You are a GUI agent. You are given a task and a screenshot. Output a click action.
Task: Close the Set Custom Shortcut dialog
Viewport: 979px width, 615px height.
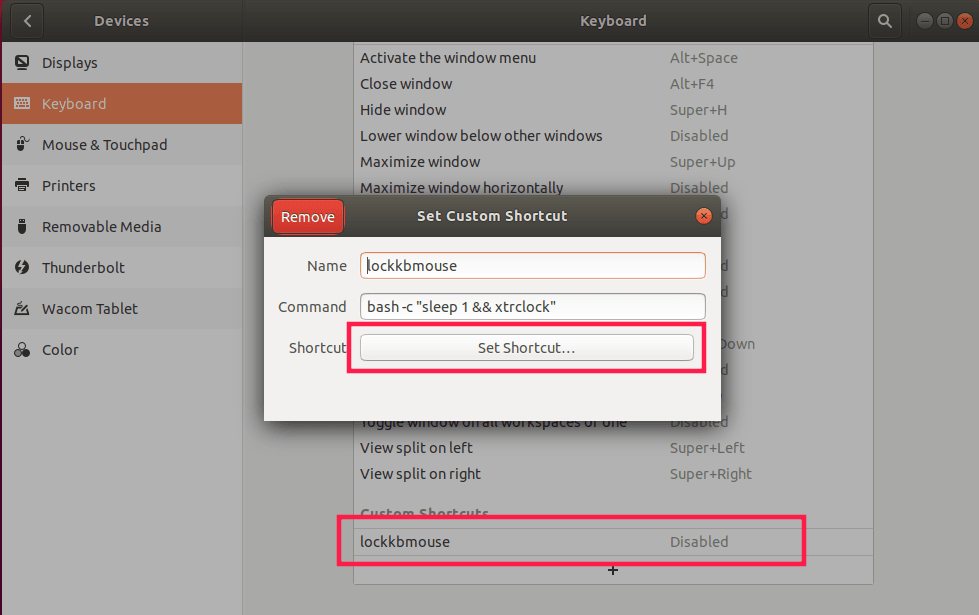point(704,216)
